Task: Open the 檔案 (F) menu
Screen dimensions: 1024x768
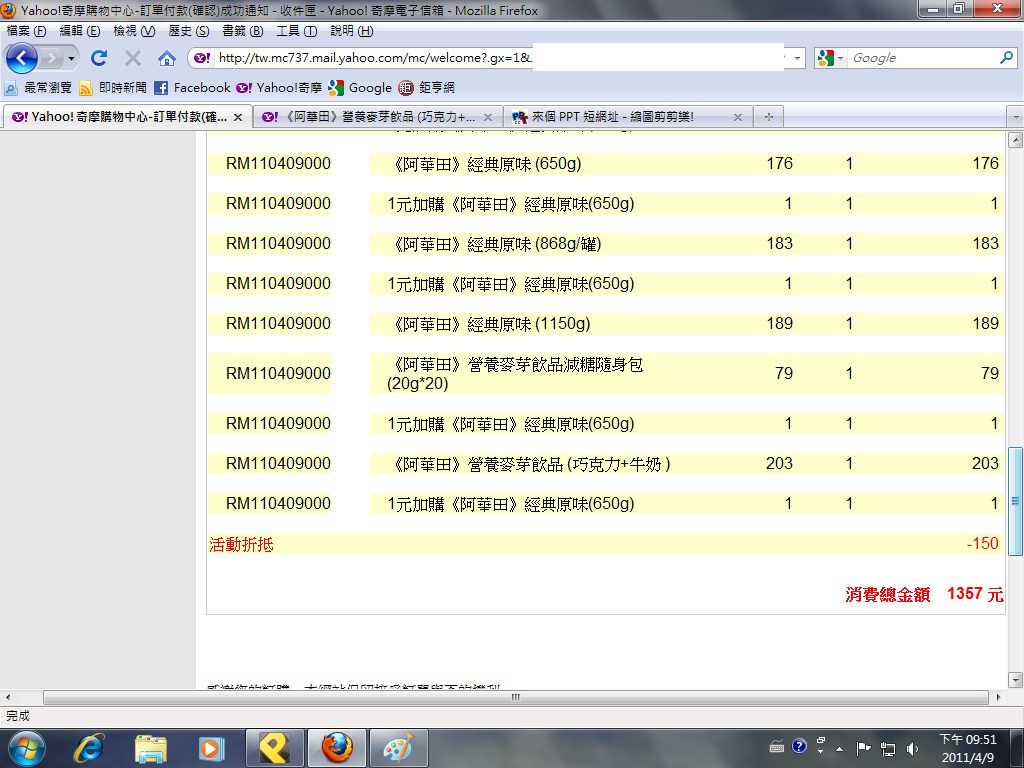Action: [x=26, y=31]
